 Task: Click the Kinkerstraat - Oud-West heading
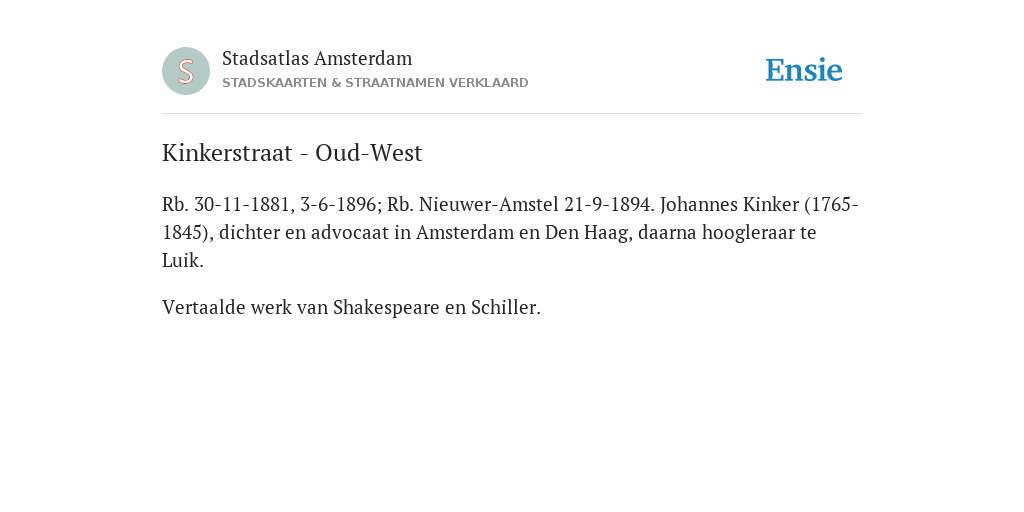click(292, 153)
